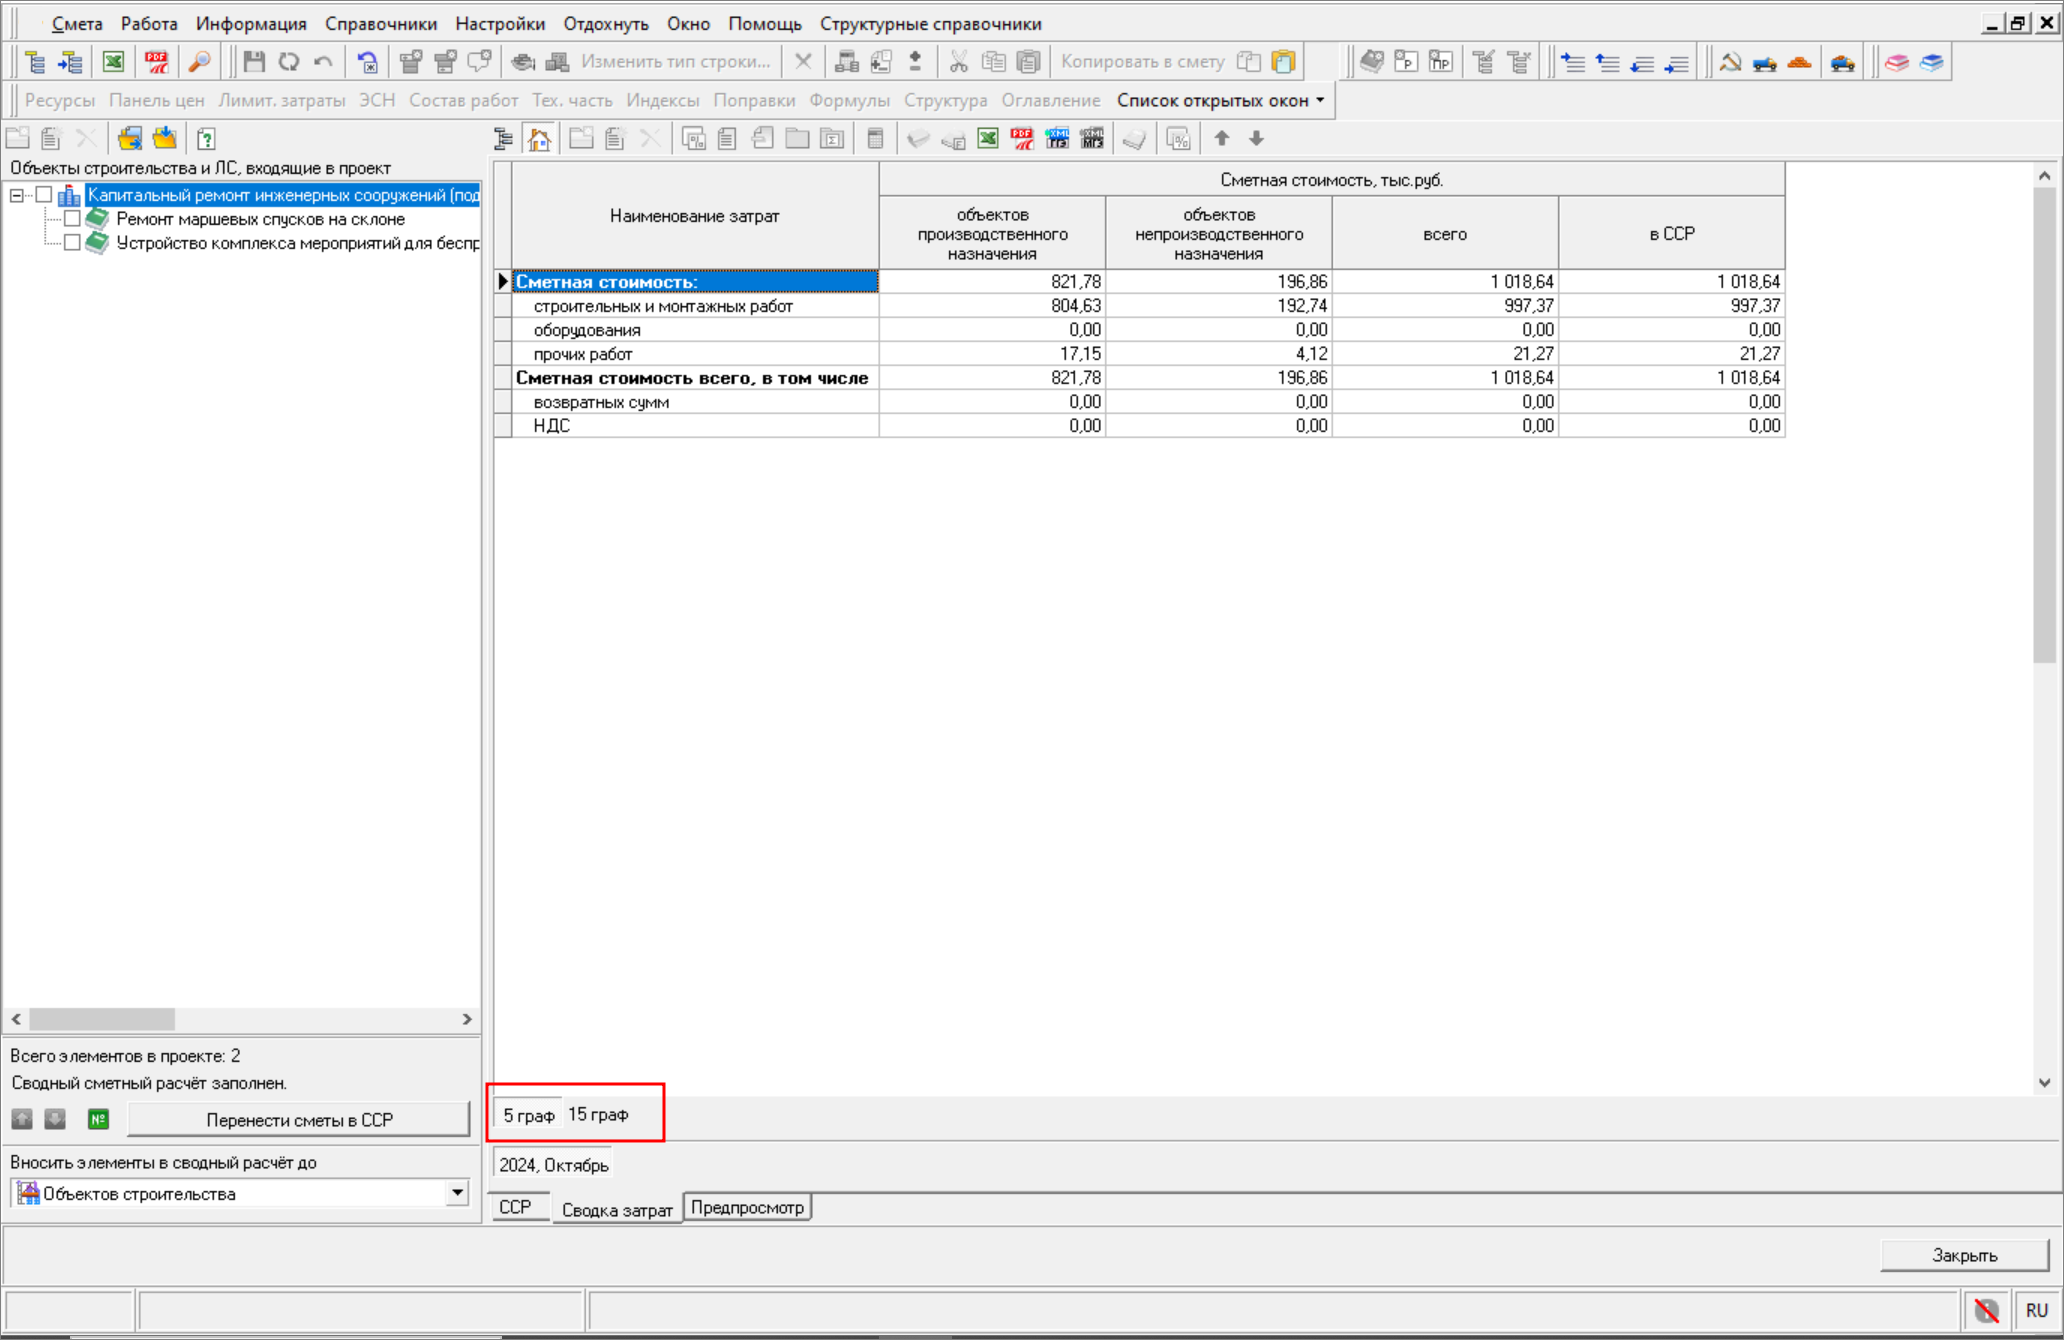The width and height of the screenshot is (2064, 1340).
Task: Open the Объектов строительства combo box
Action: (x=457, y=1193)
